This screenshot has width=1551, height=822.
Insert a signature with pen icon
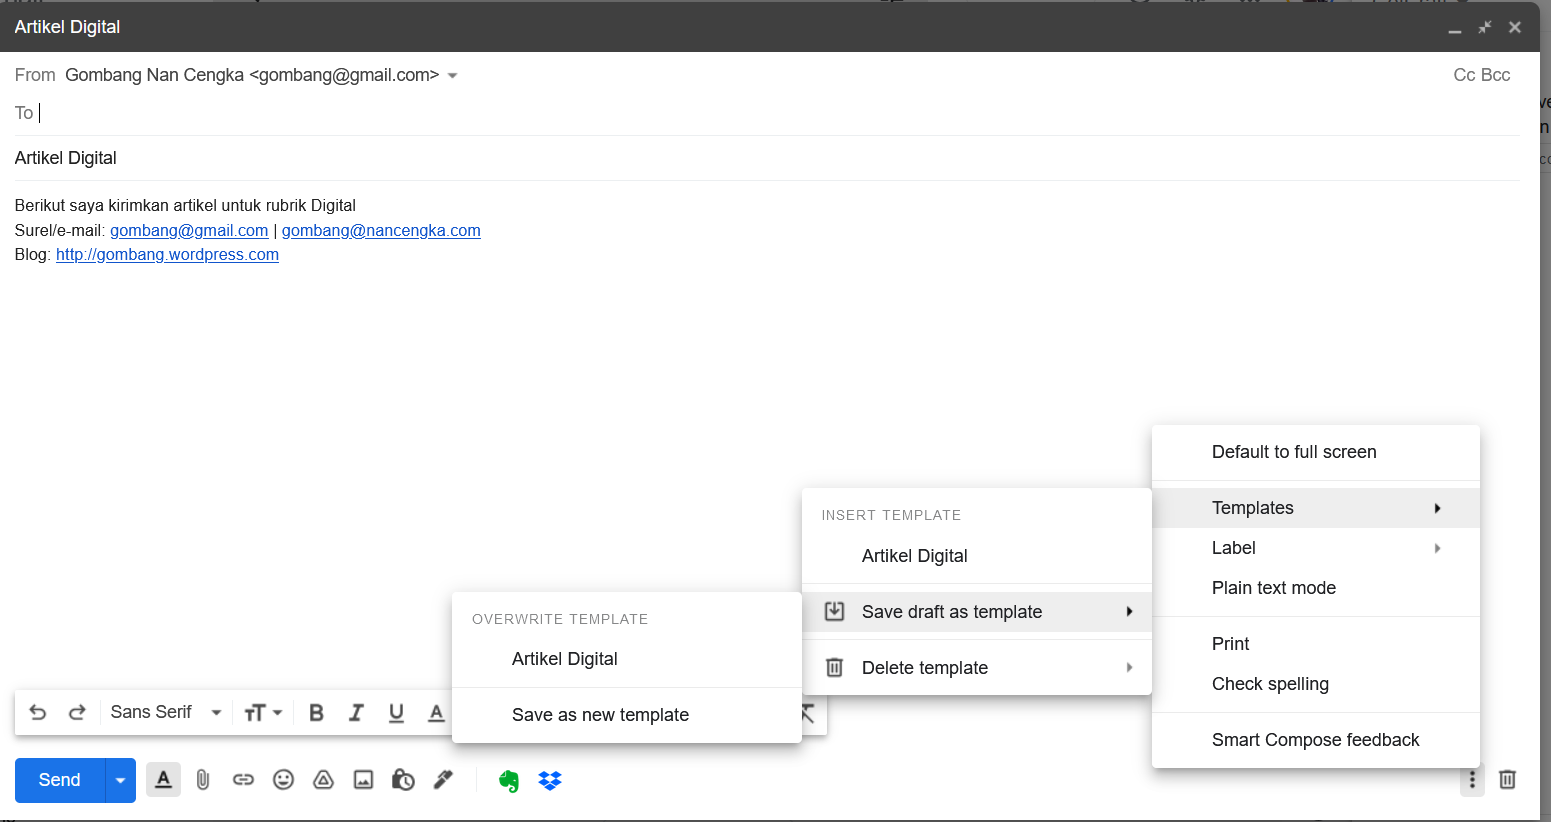coord(443,780)
